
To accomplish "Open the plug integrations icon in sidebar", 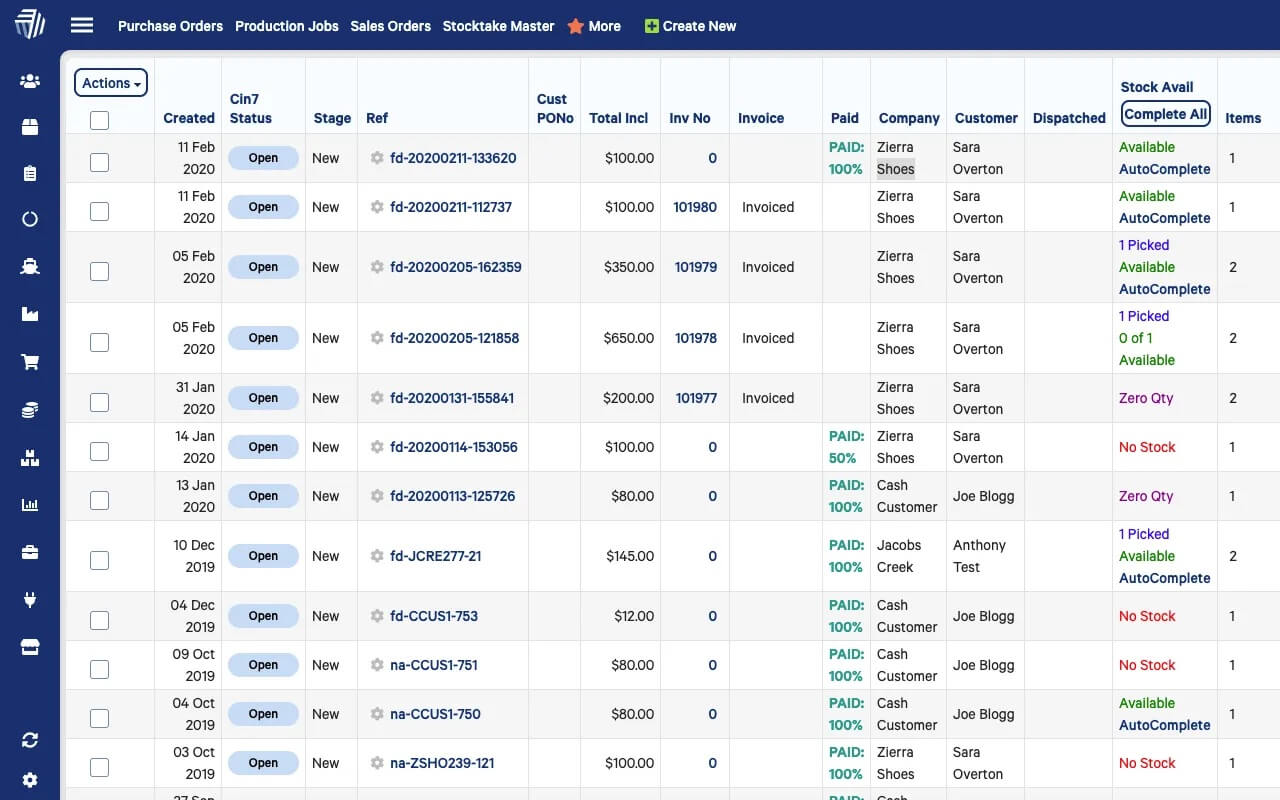I will coord(30,600).
